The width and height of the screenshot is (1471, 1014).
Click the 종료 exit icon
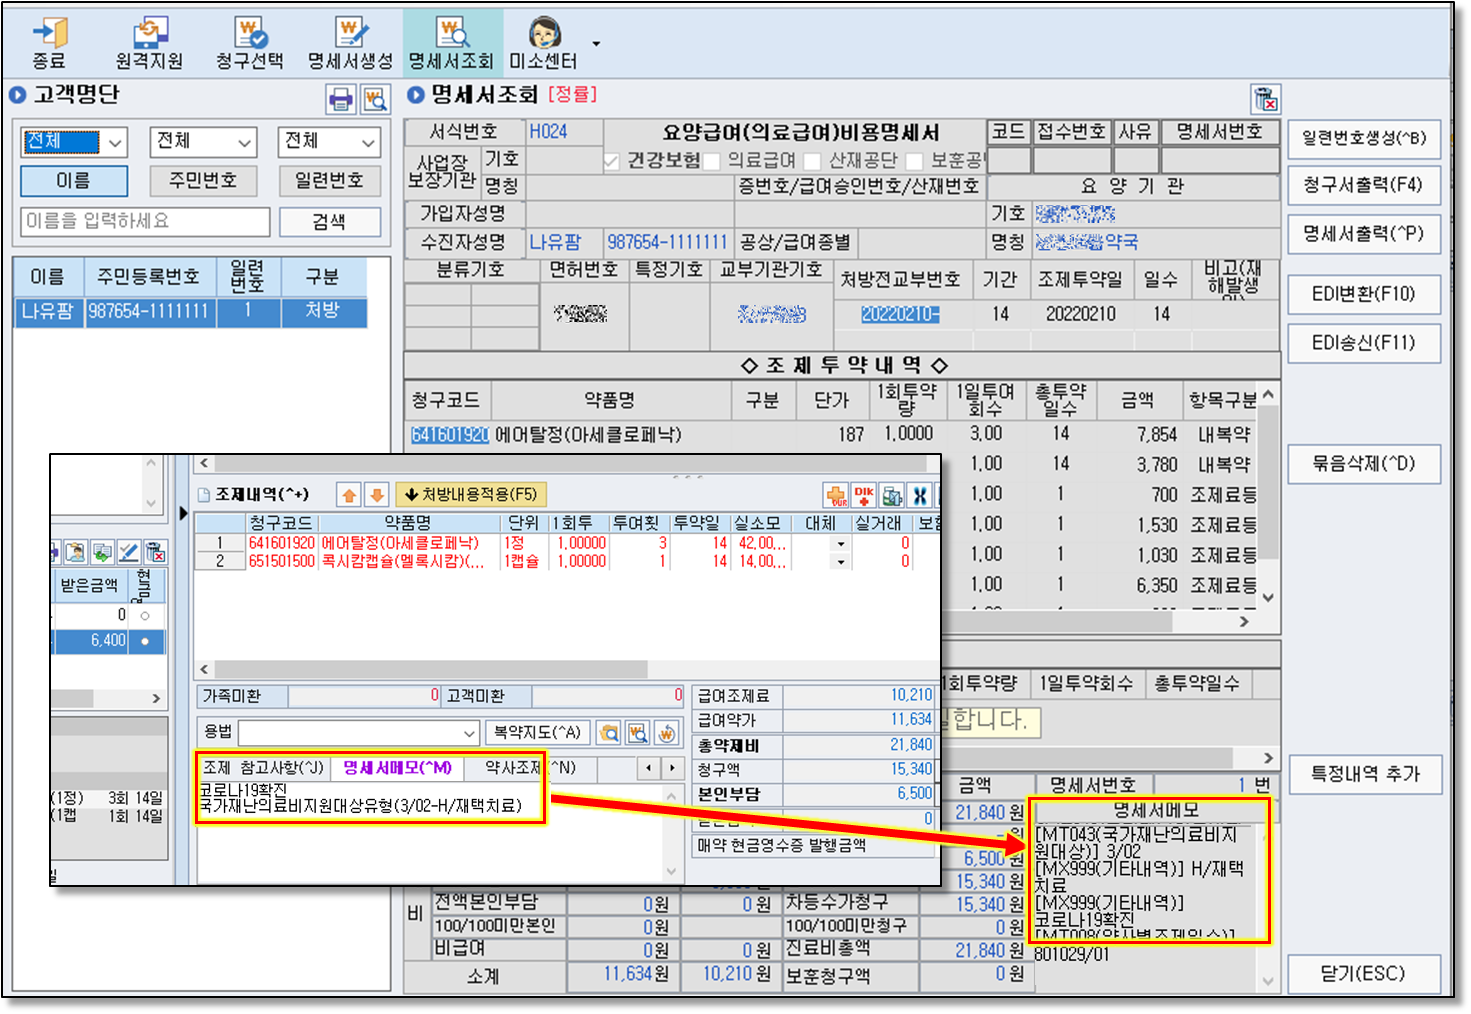pyautogui.click(x=49, y=43)
